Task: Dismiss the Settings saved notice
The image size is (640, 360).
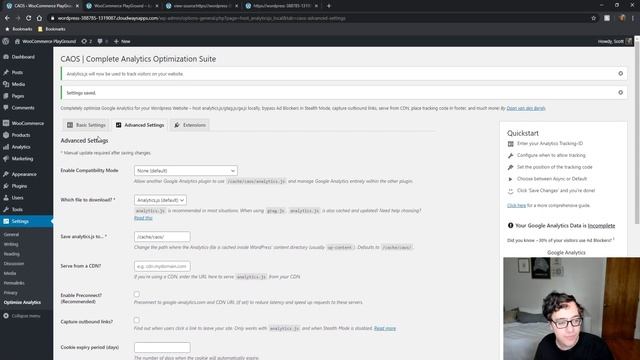Action: (x=620, y=93)
